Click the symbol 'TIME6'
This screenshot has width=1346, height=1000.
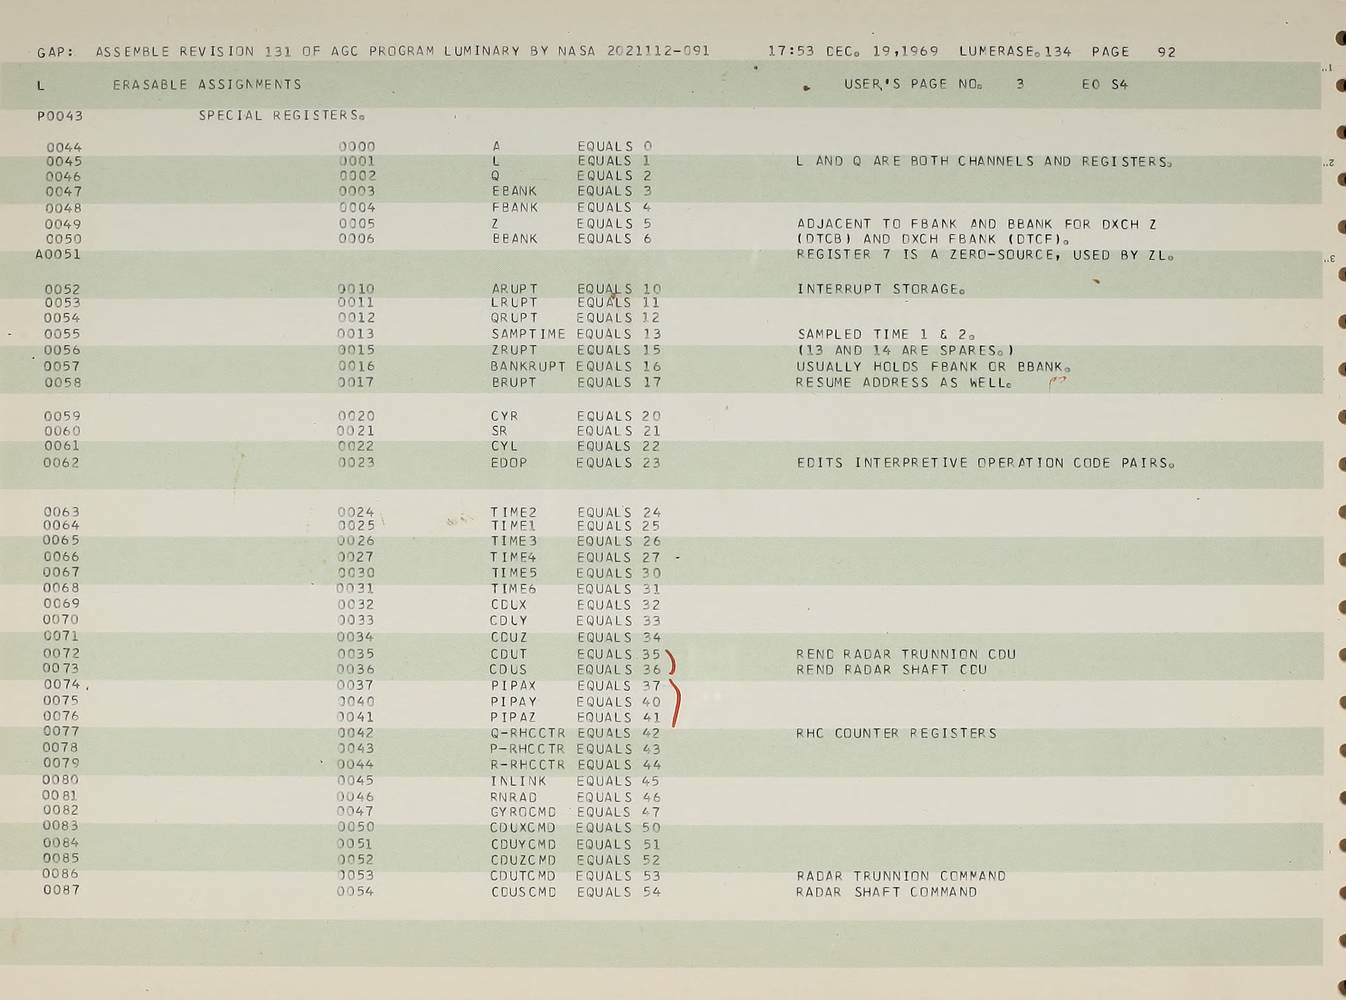[514, 589]
